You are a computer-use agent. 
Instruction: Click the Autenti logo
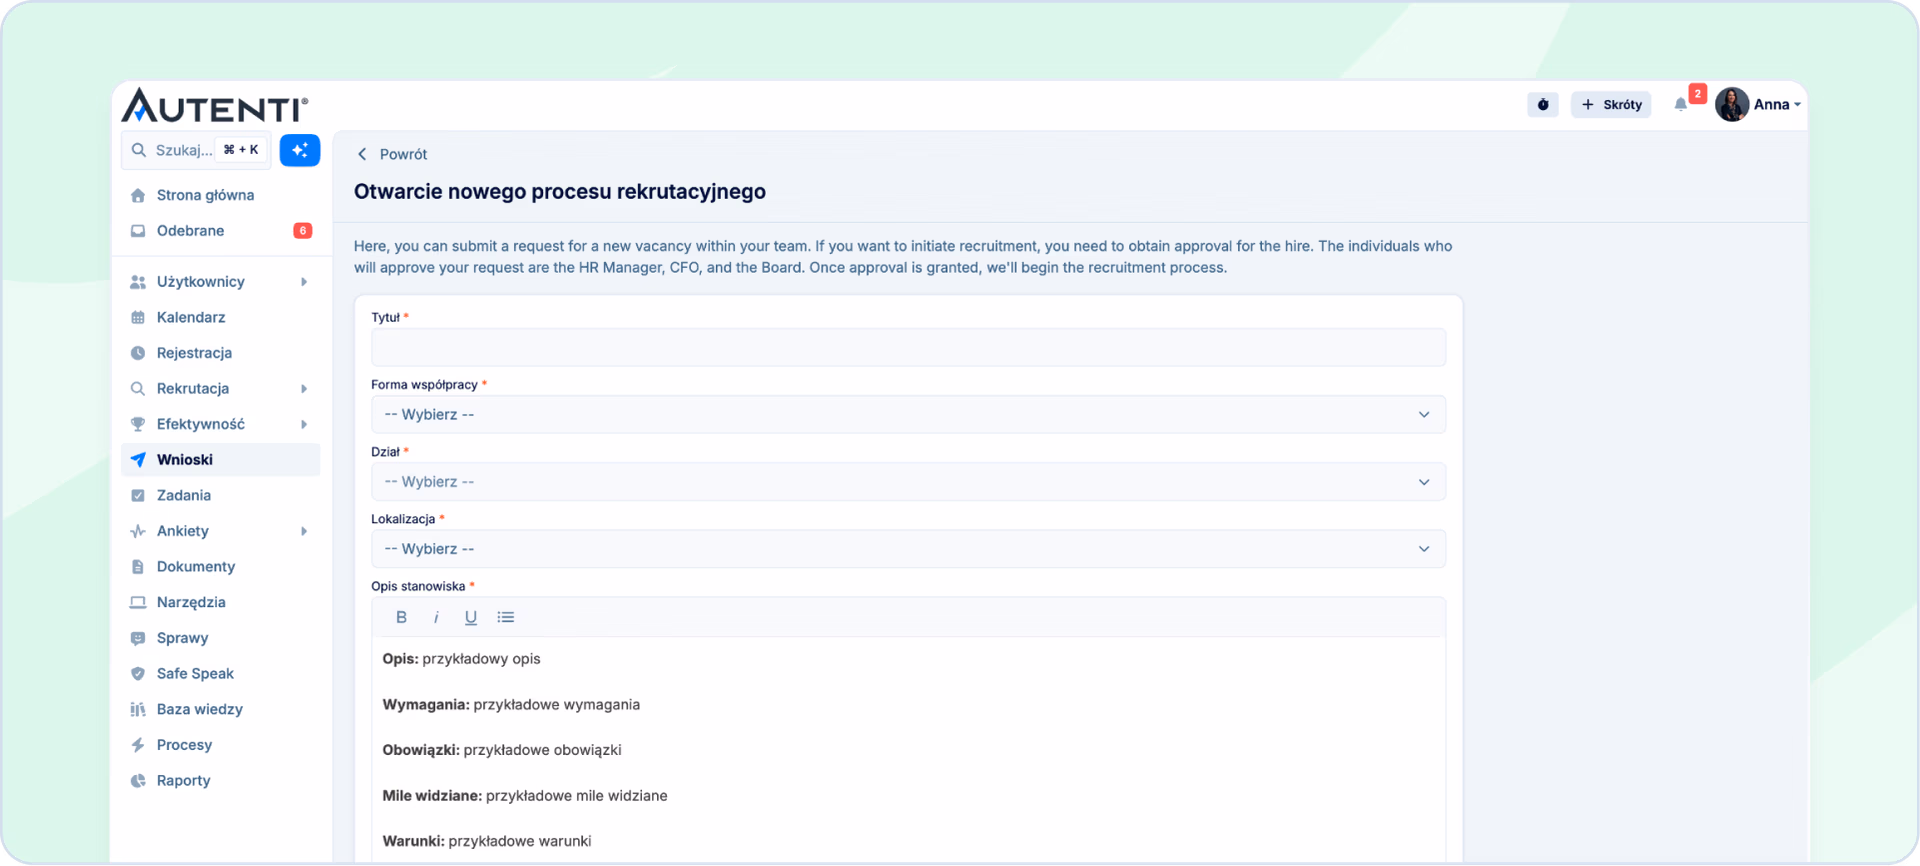[x=215, y=105]
